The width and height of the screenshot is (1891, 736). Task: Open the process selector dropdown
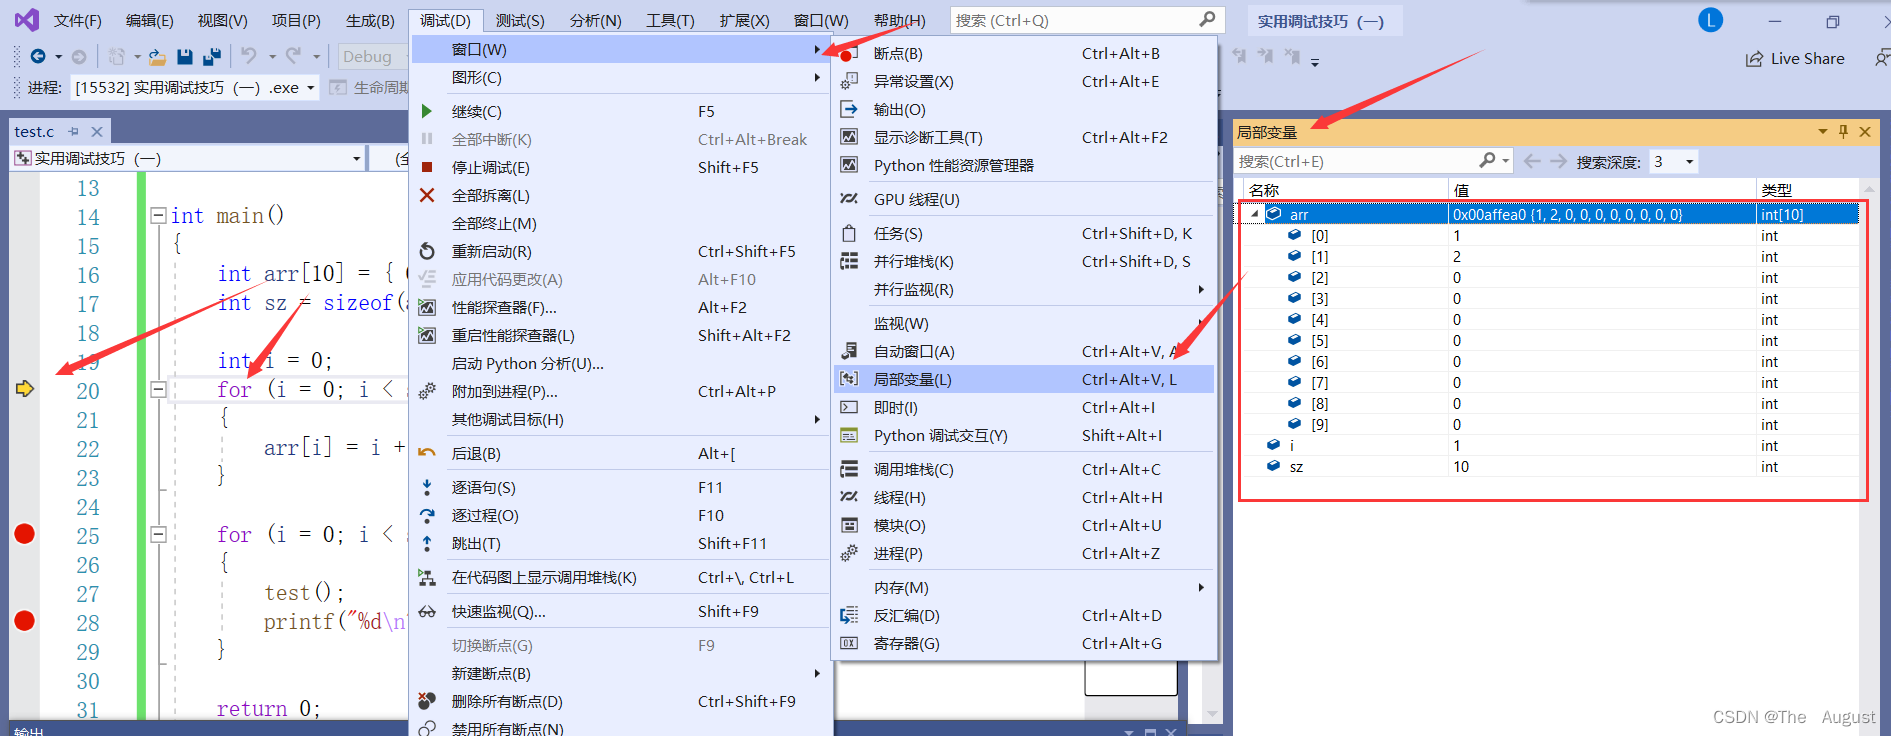[x=311, y=88]
